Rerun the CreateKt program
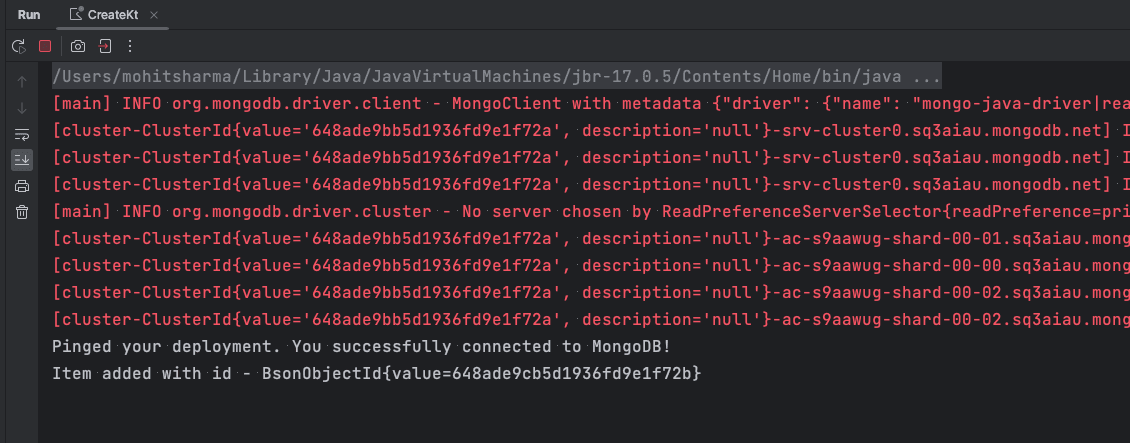The height and width of the screenshot is (443, 1130). point(18,46)
